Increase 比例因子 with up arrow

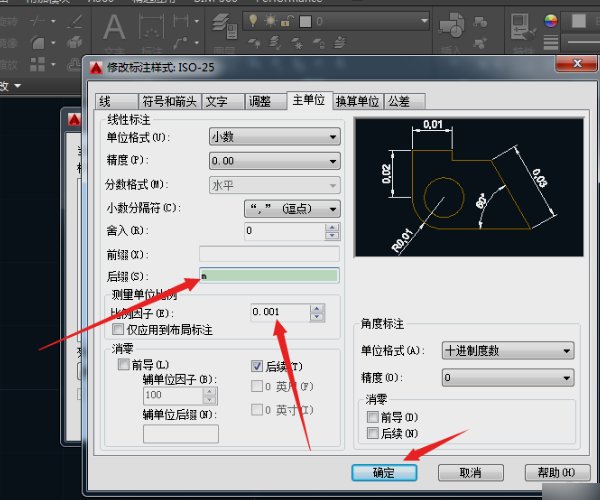317,308
